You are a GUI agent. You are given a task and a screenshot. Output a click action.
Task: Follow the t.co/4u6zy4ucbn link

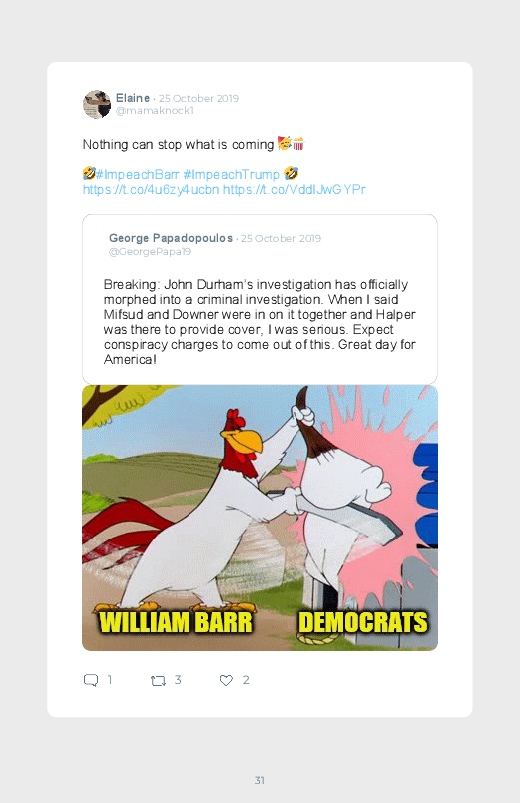point(151,189)
